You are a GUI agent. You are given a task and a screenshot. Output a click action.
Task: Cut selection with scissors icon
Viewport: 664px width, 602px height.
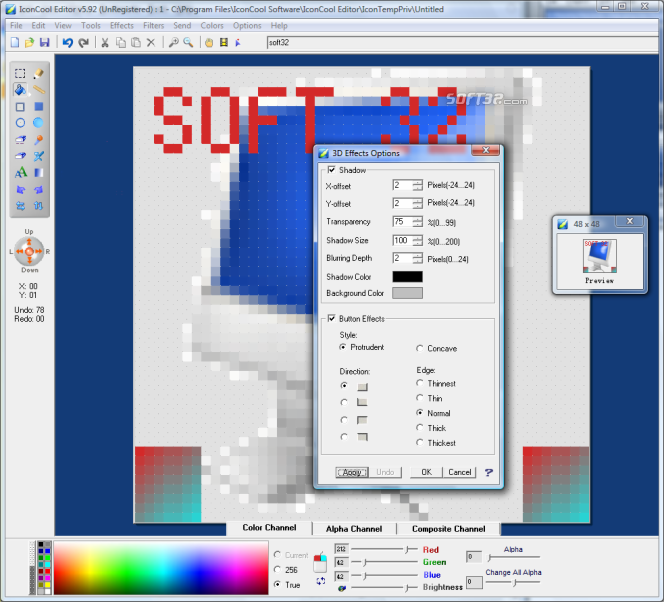click(105, 42)
